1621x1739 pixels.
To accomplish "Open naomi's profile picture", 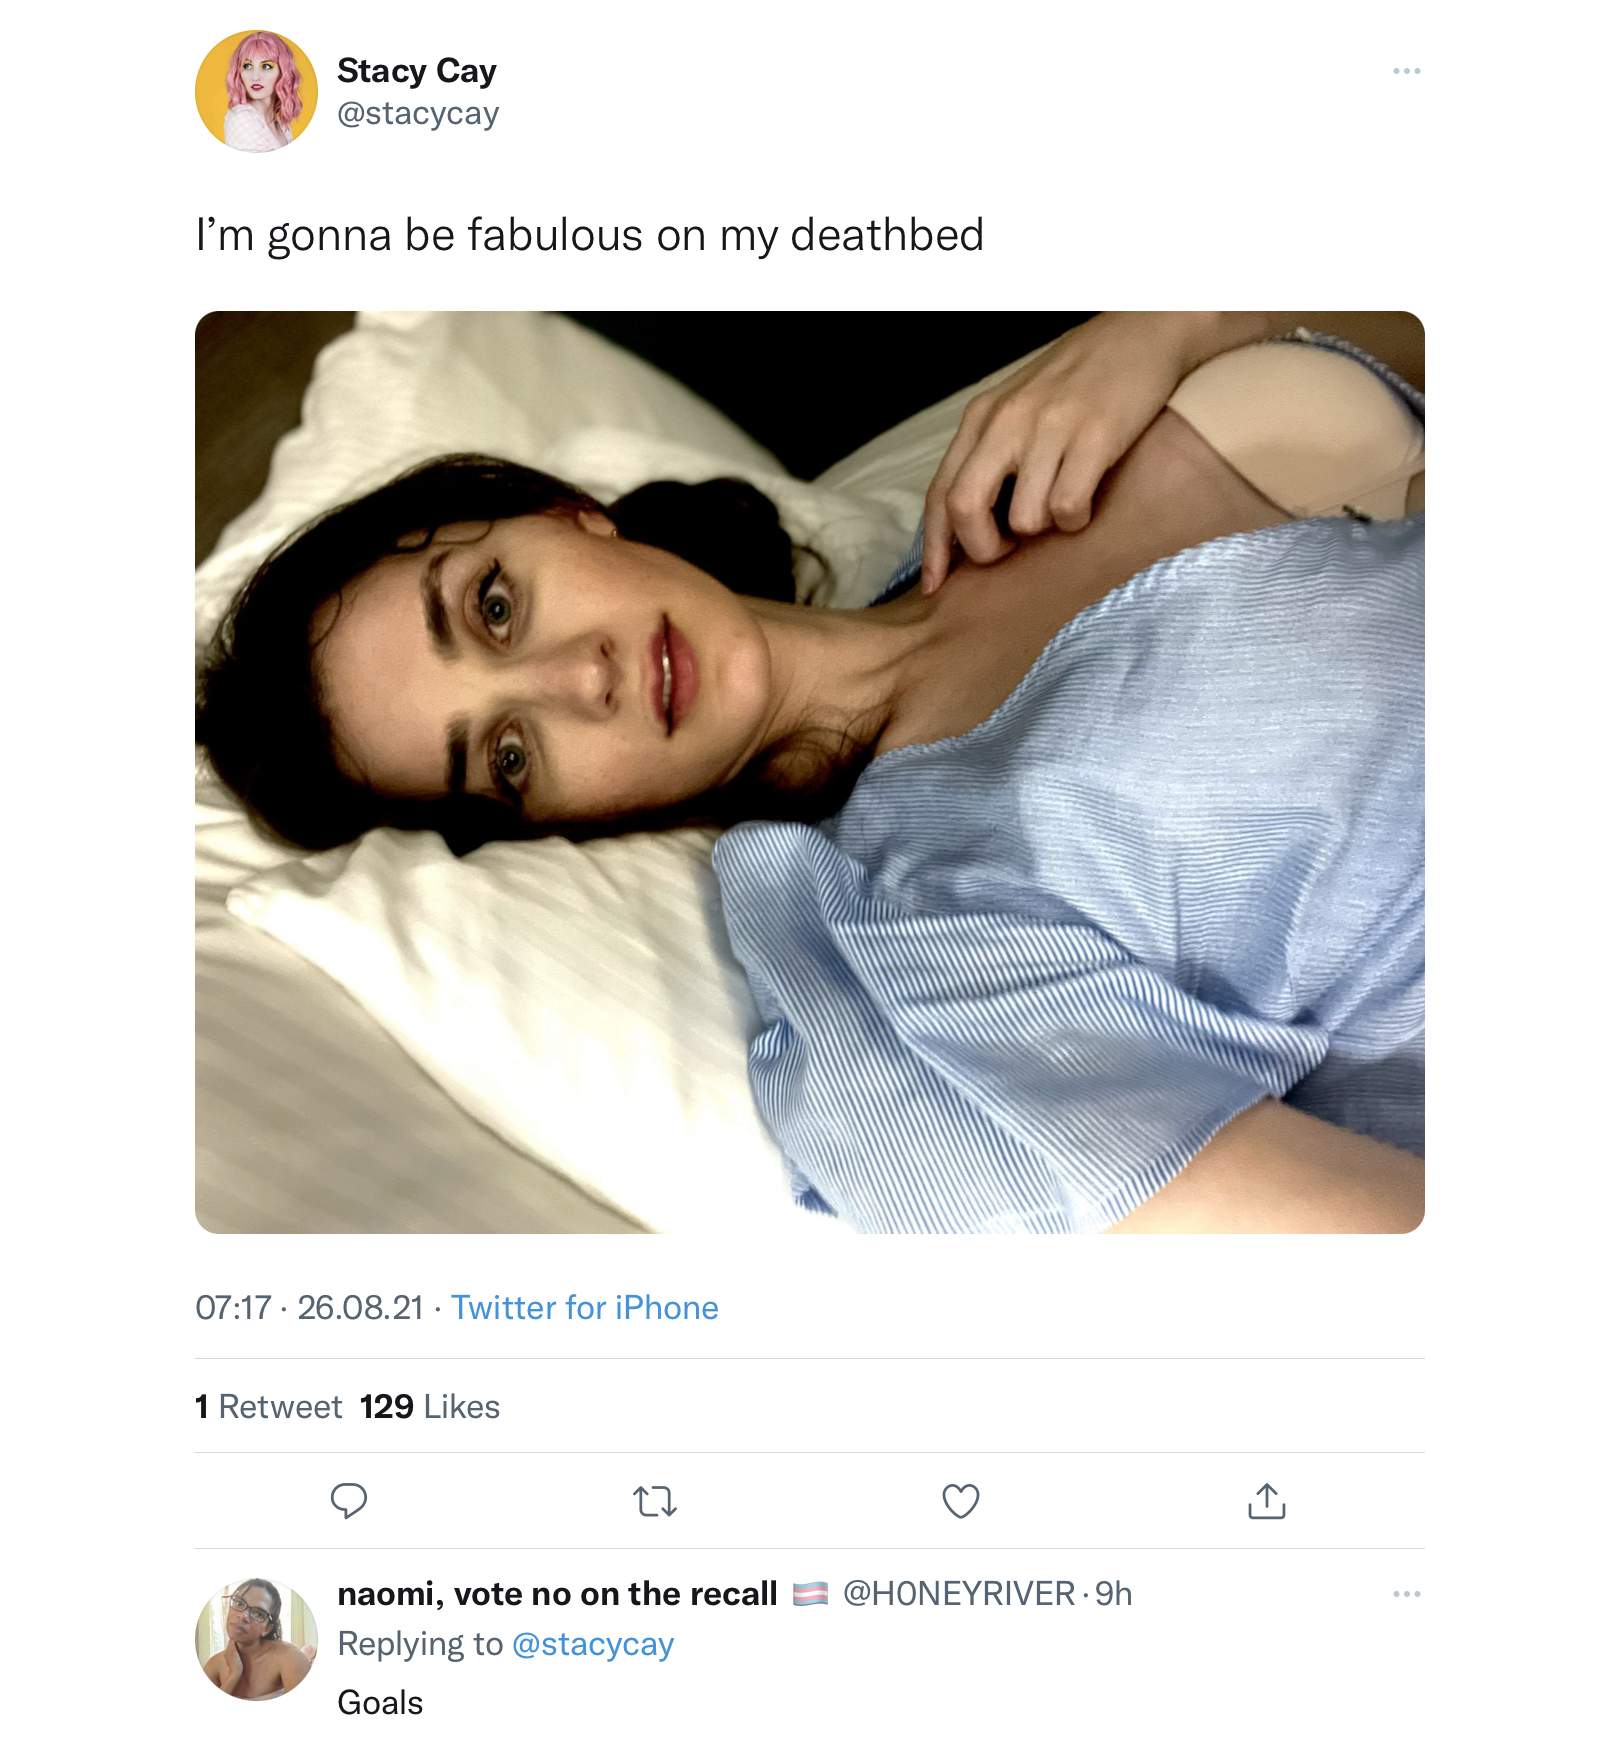I will click(x=256, y=1639).
